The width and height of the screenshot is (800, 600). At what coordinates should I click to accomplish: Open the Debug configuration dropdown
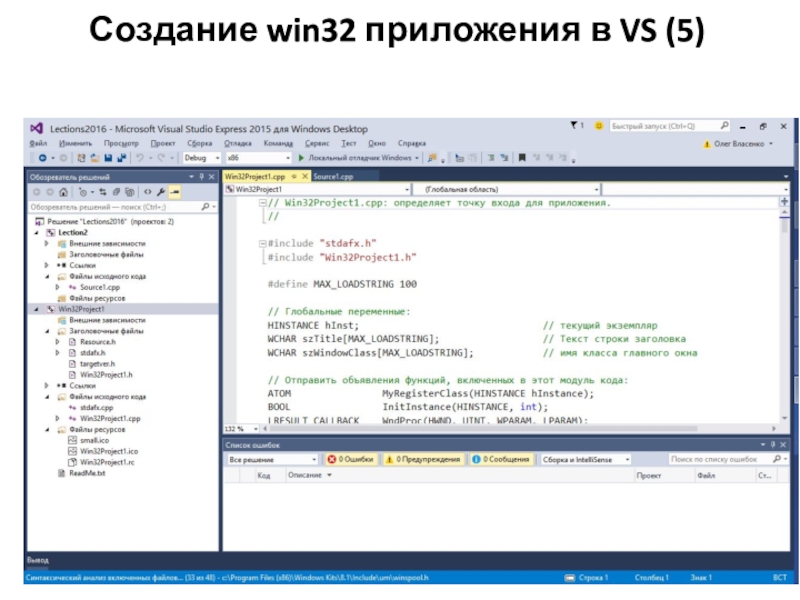[198, 158]
